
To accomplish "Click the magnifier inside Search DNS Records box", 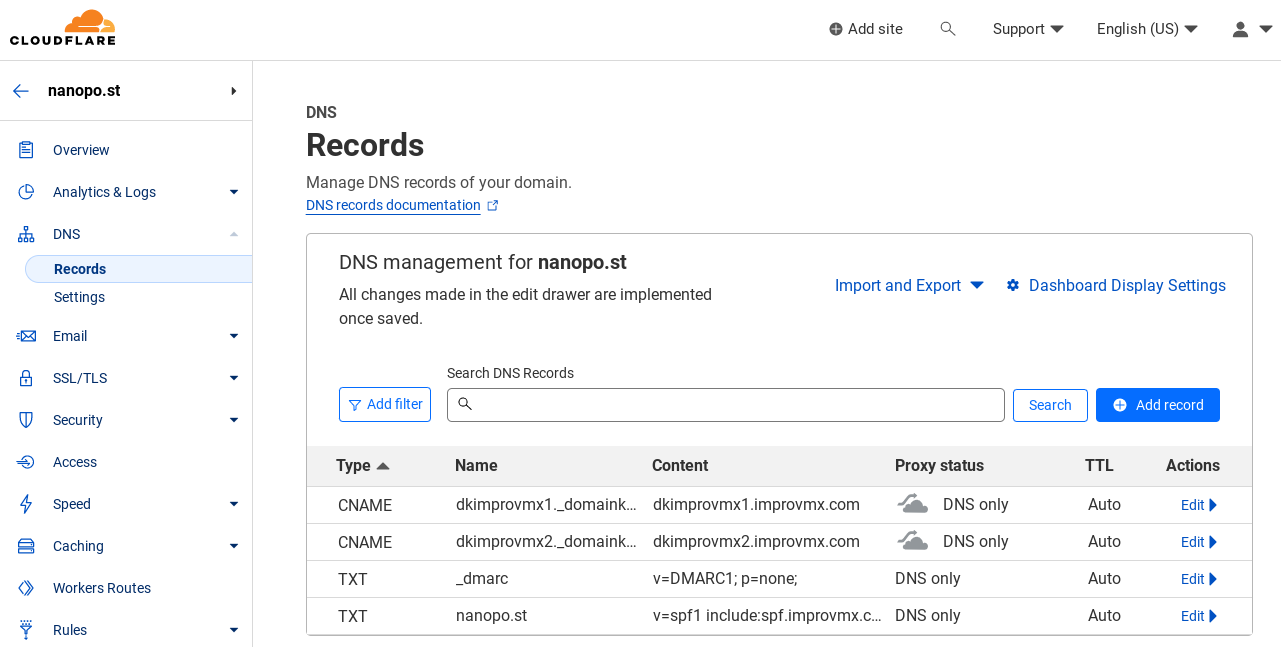I will 465,404.
